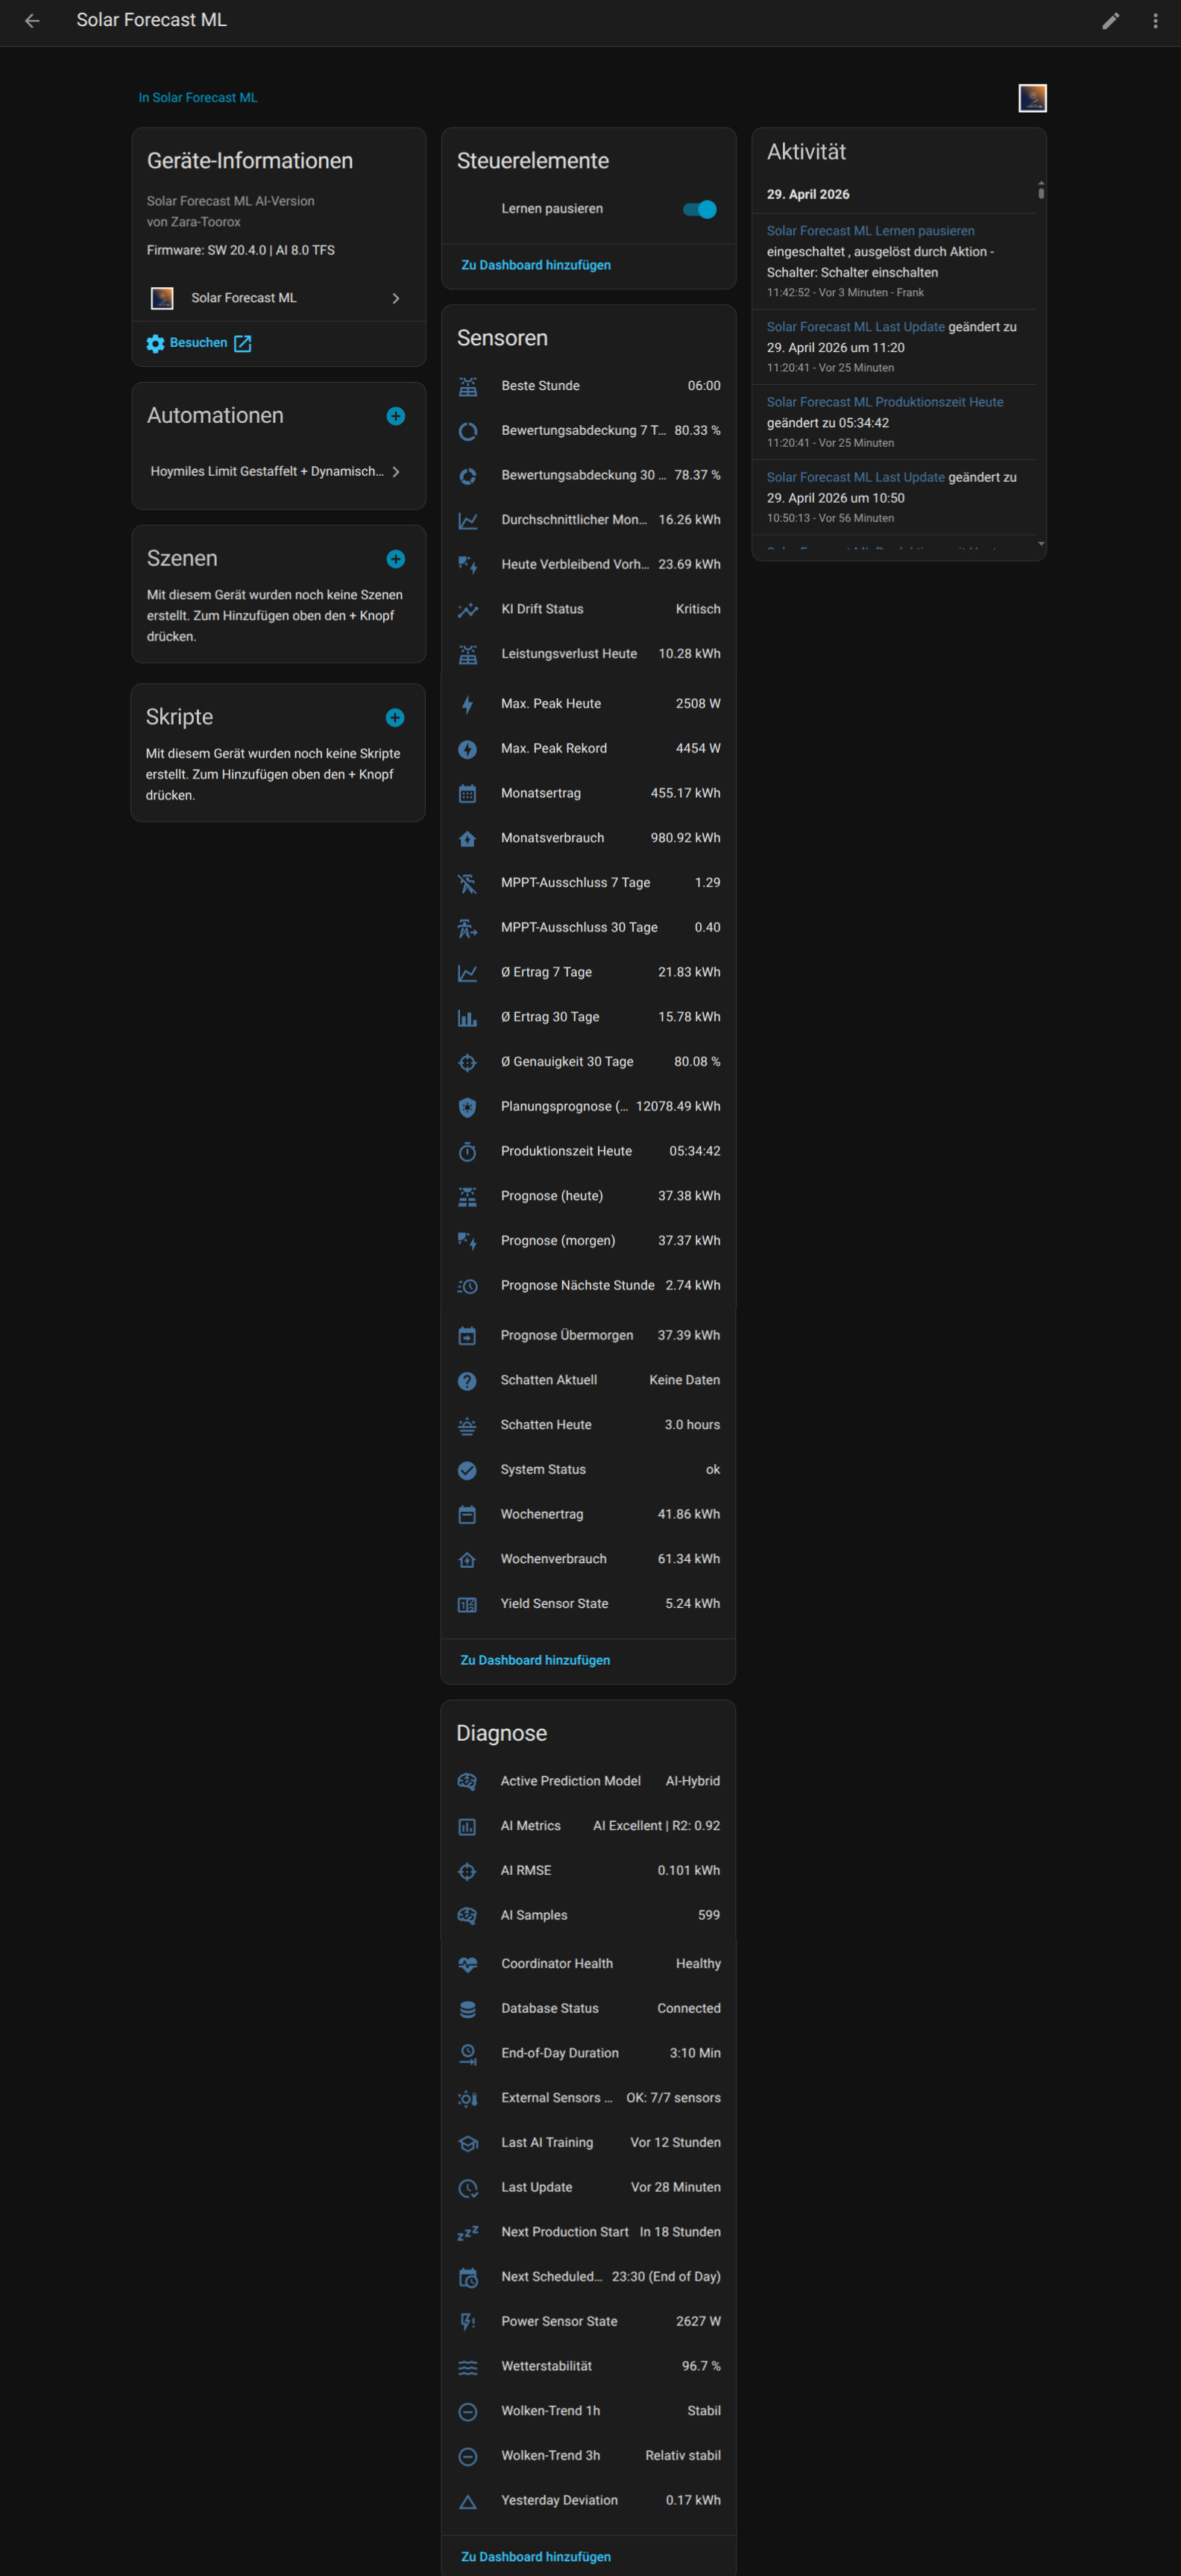Viewport: 1181px width, 2576px height.
Task: Add a script via Skripte plus icon
Action: coord(395,718)
